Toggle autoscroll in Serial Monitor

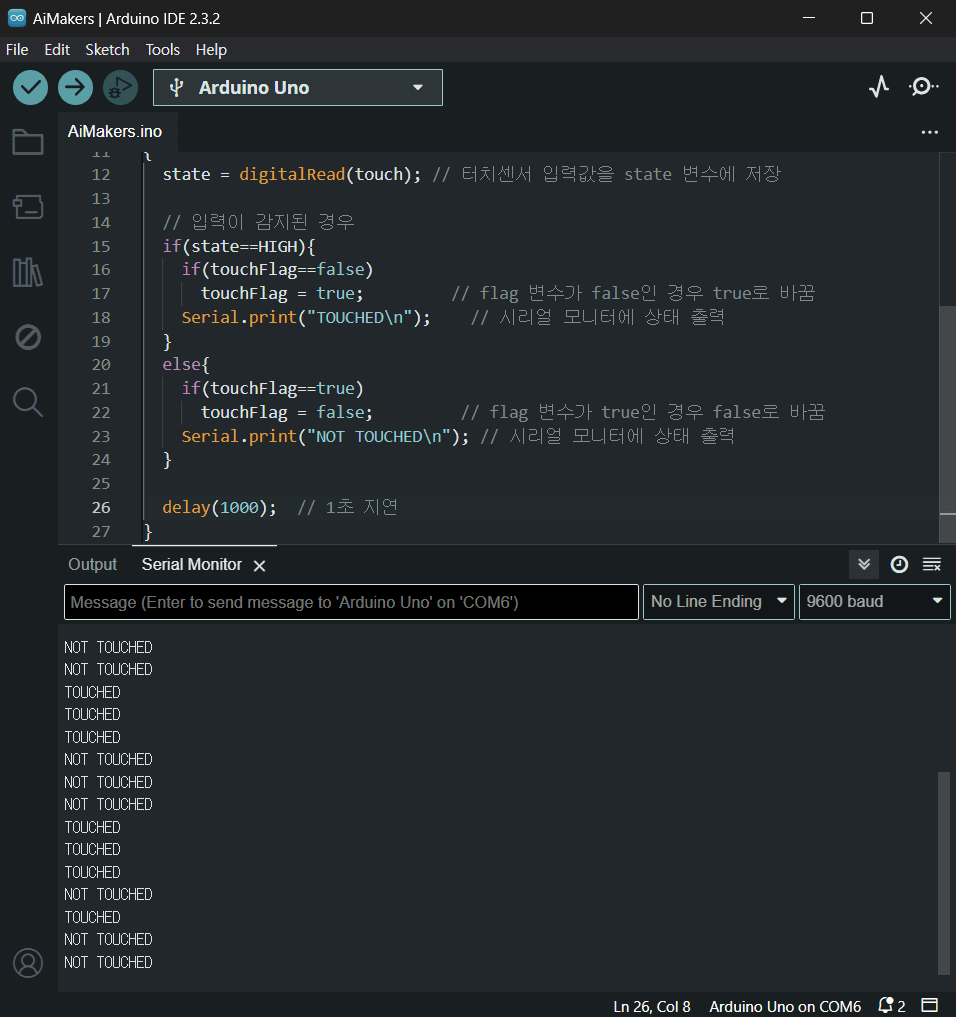coord(864,565)
